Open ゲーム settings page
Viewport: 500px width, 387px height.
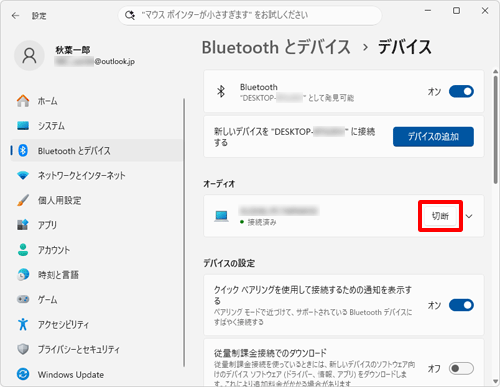[x=97, y=299]
